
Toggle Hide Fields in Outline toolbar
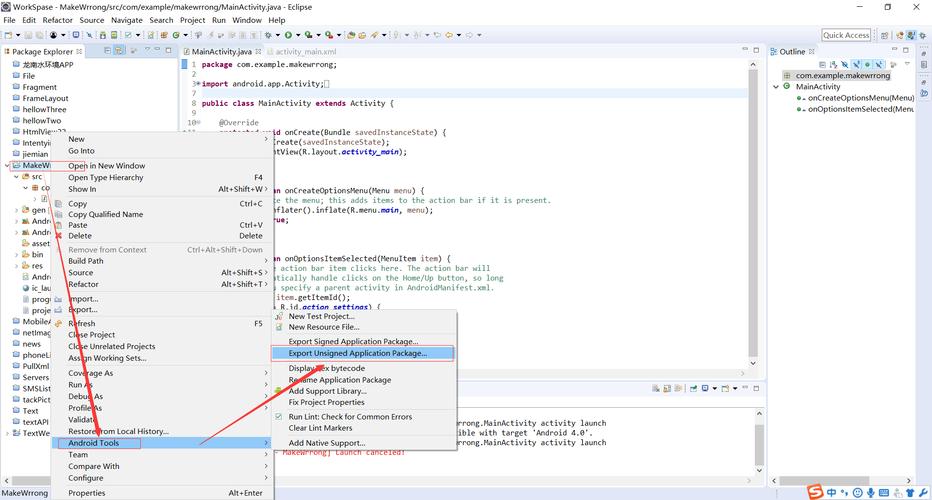pyautogui.click(x=845, y=64)
